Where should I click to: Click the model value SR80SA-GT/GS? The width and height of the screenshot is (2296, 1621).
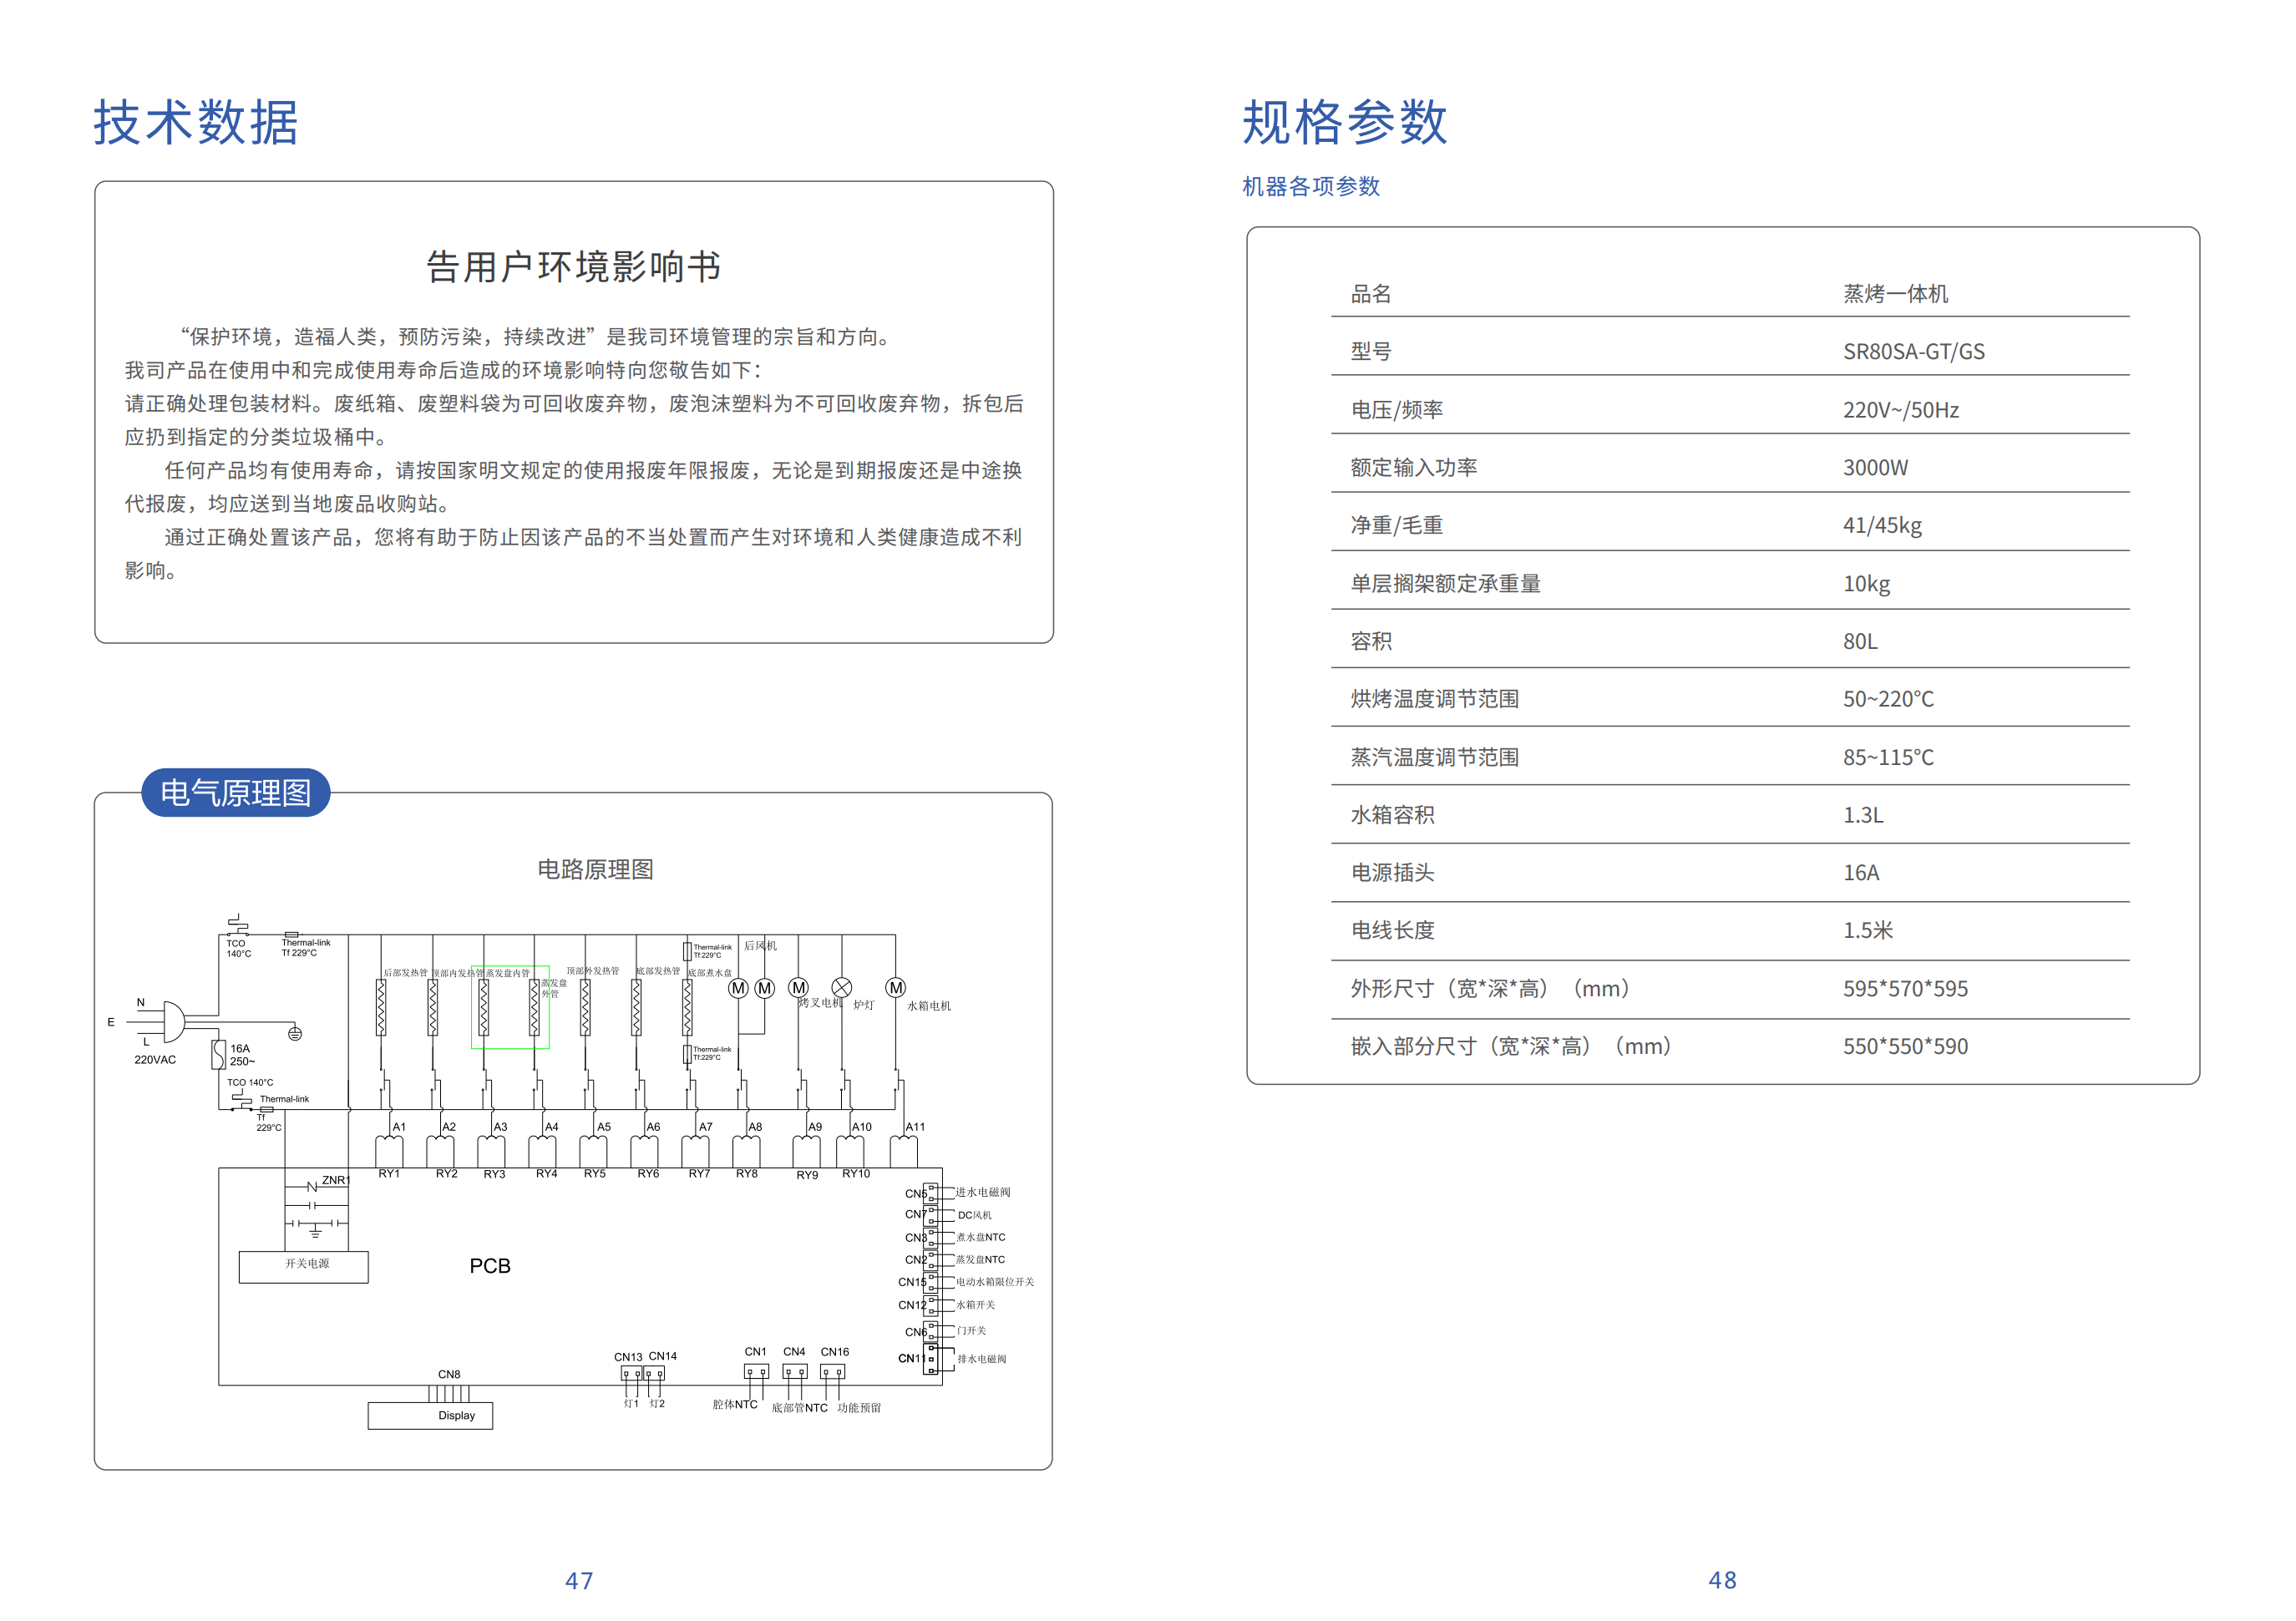(x=1913, y=352)
